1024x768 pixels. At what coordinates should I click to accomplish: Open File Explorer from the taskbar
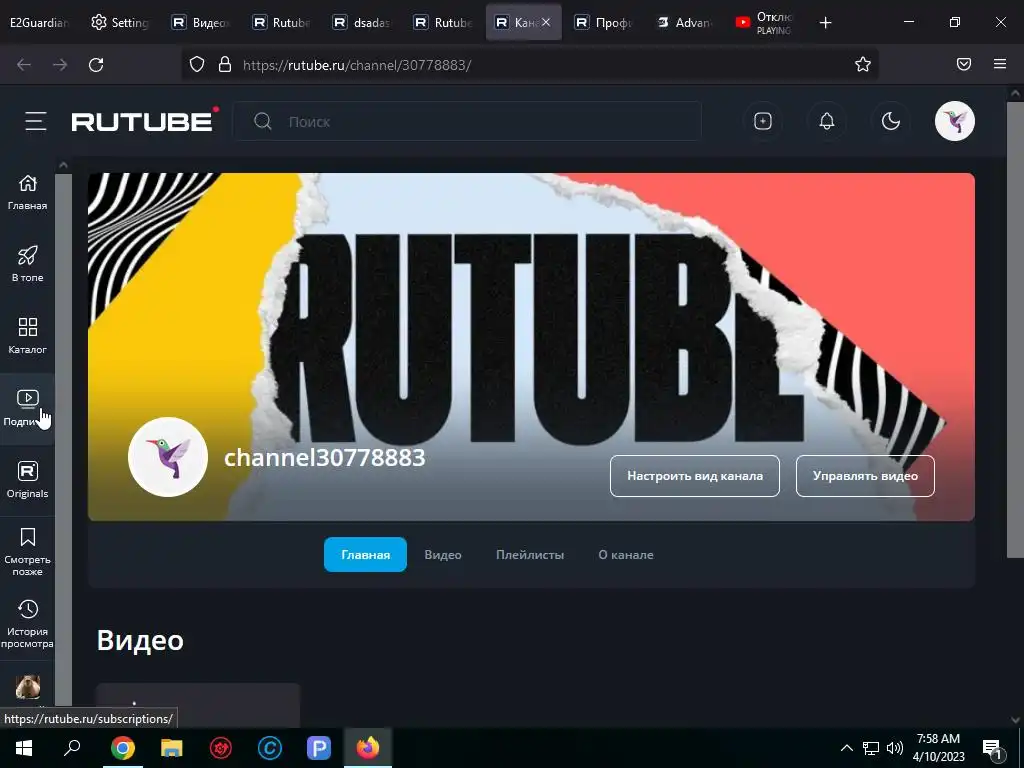171,748
